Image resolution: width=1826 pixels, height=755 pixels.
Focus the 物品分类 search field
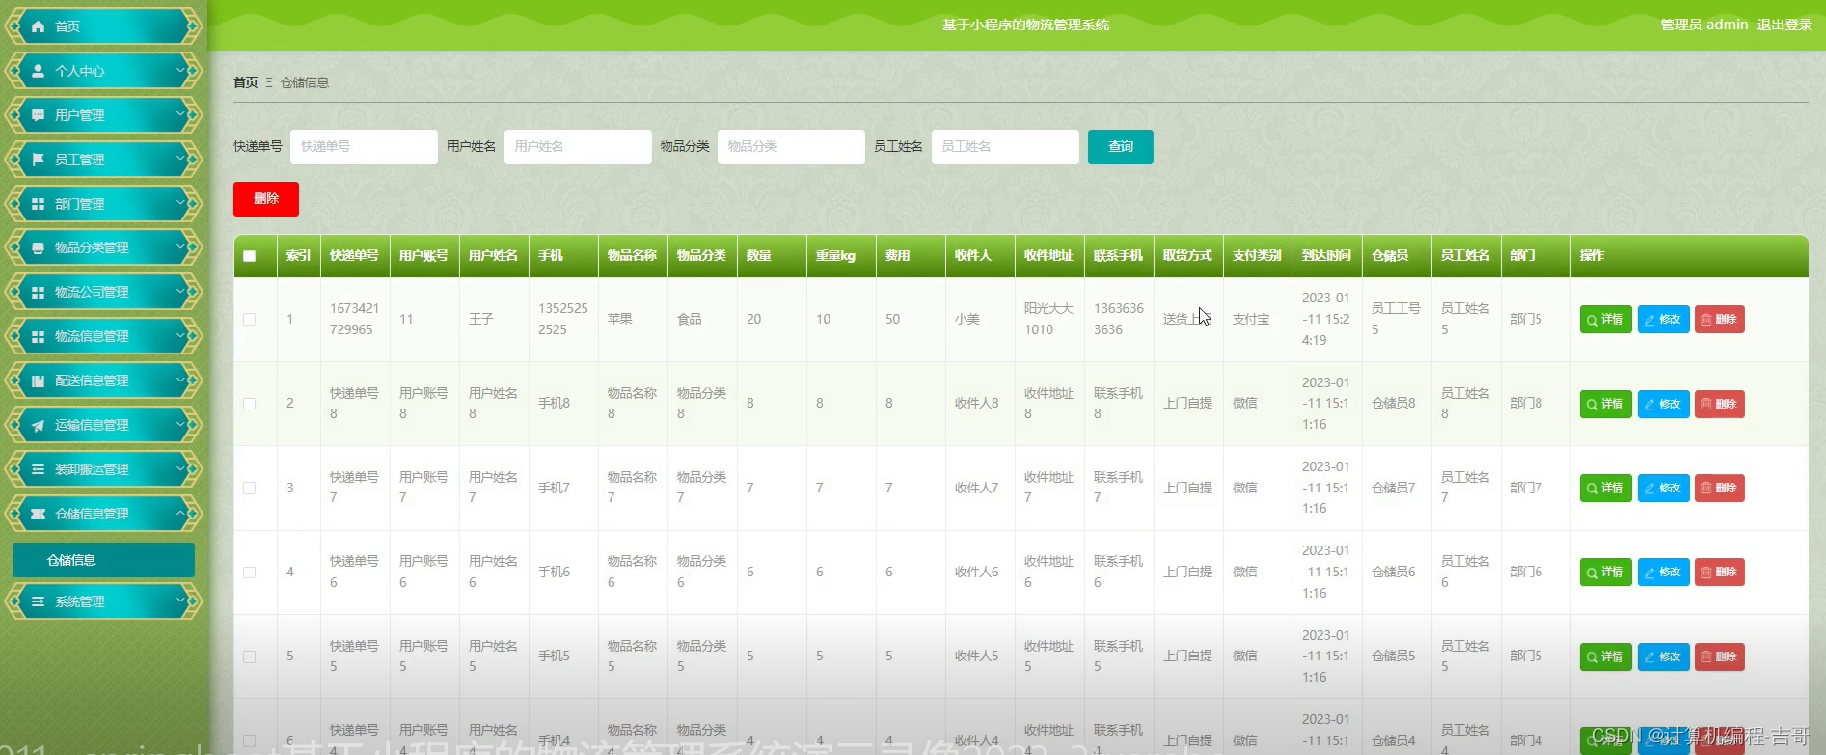(x=791, y=147)
